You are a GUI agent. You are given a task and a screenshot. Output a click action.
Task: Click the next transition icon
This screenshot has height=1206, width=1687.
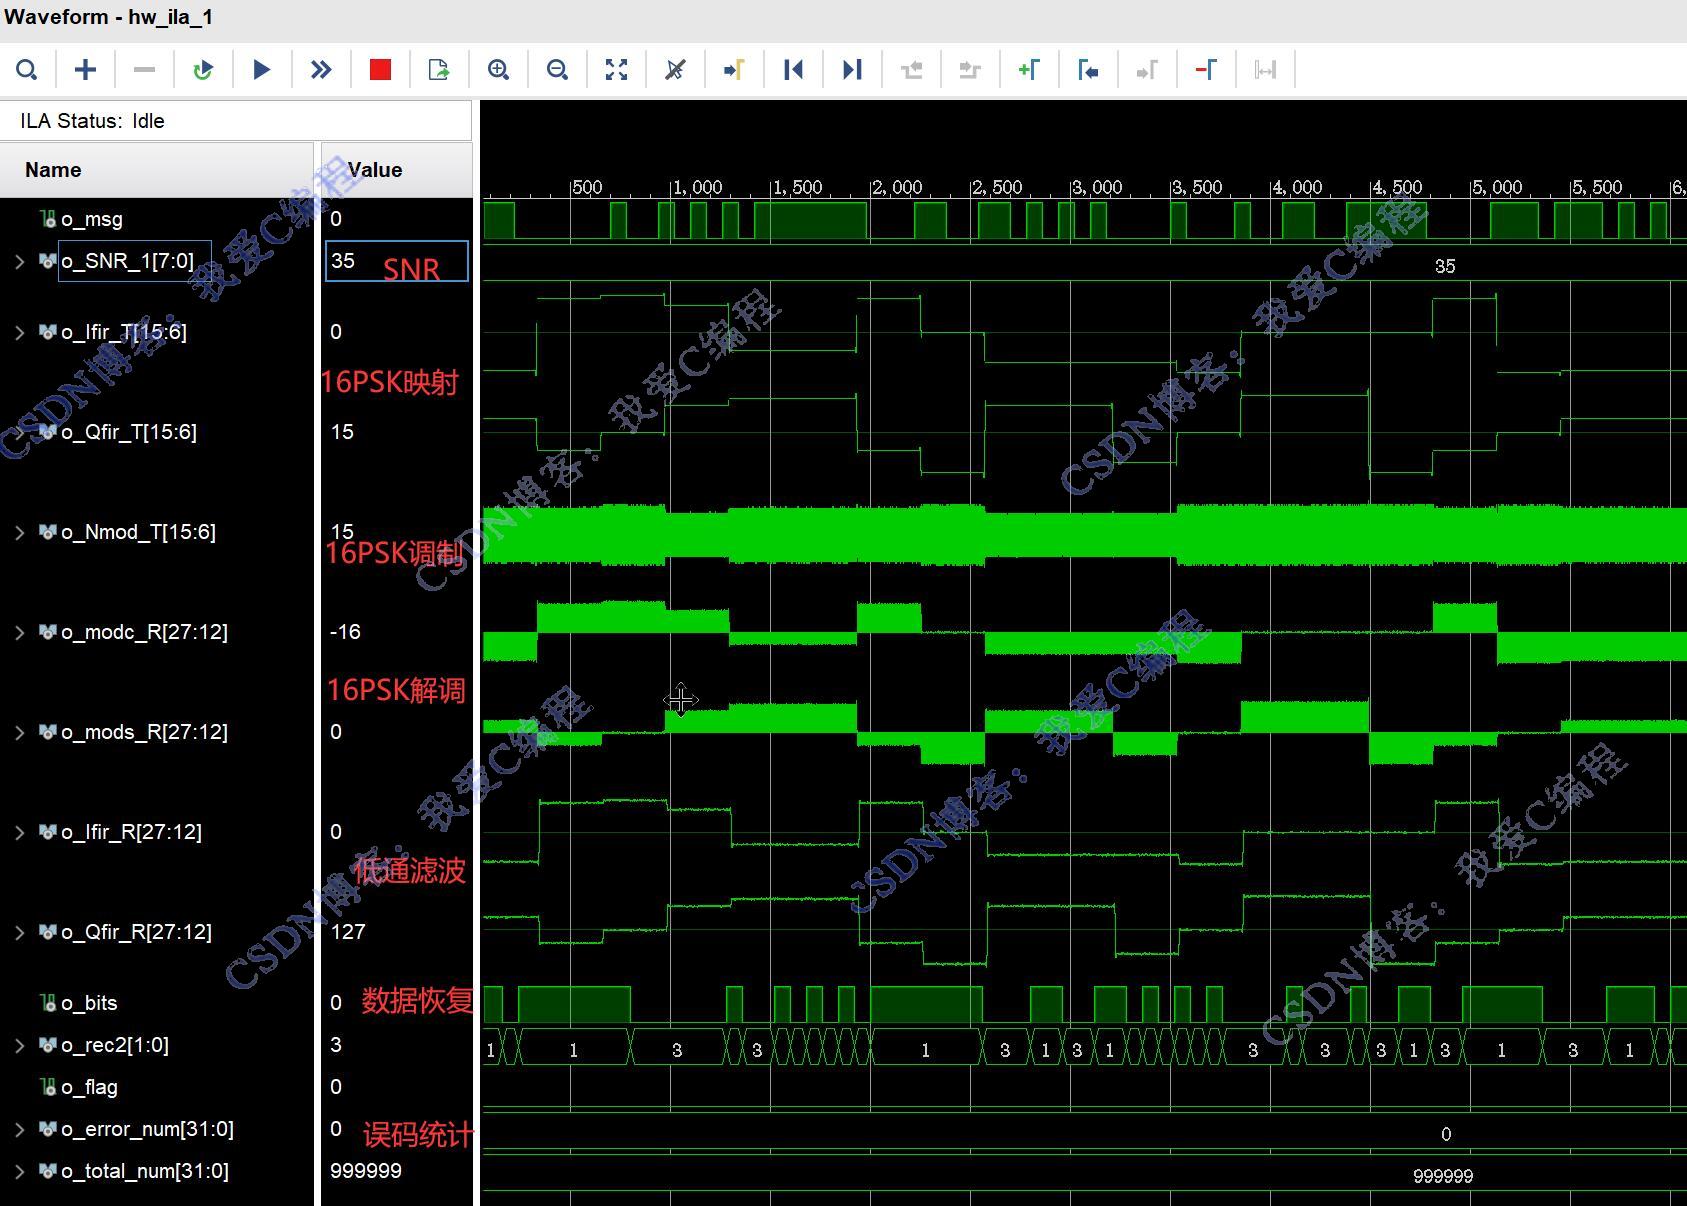pyautogui.click(x=970, y=70)
